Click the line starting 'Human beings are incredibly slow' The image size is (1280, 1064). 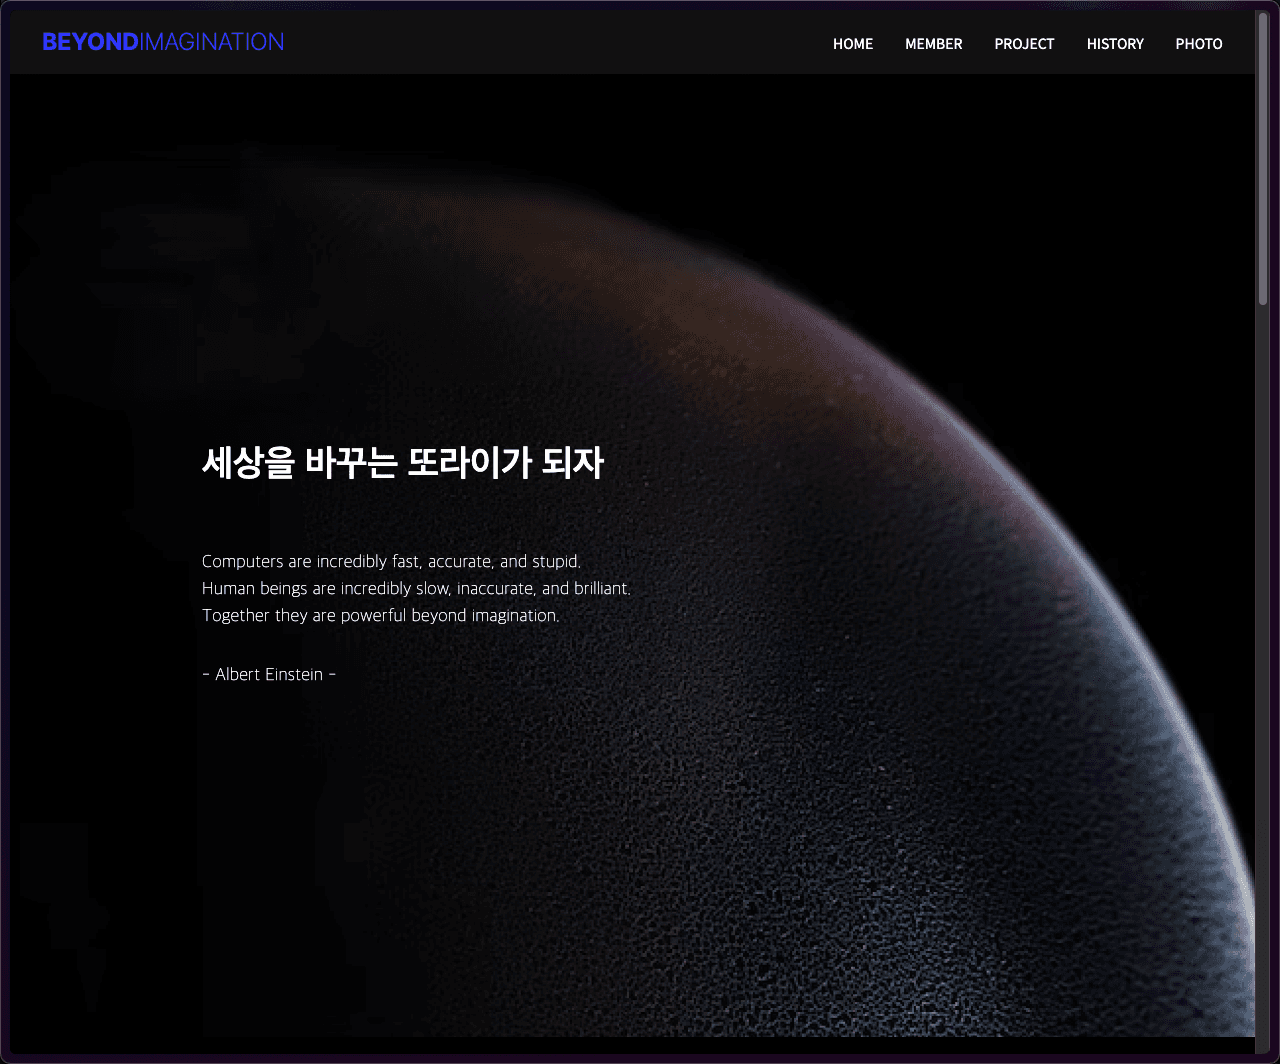pos(416,589)
